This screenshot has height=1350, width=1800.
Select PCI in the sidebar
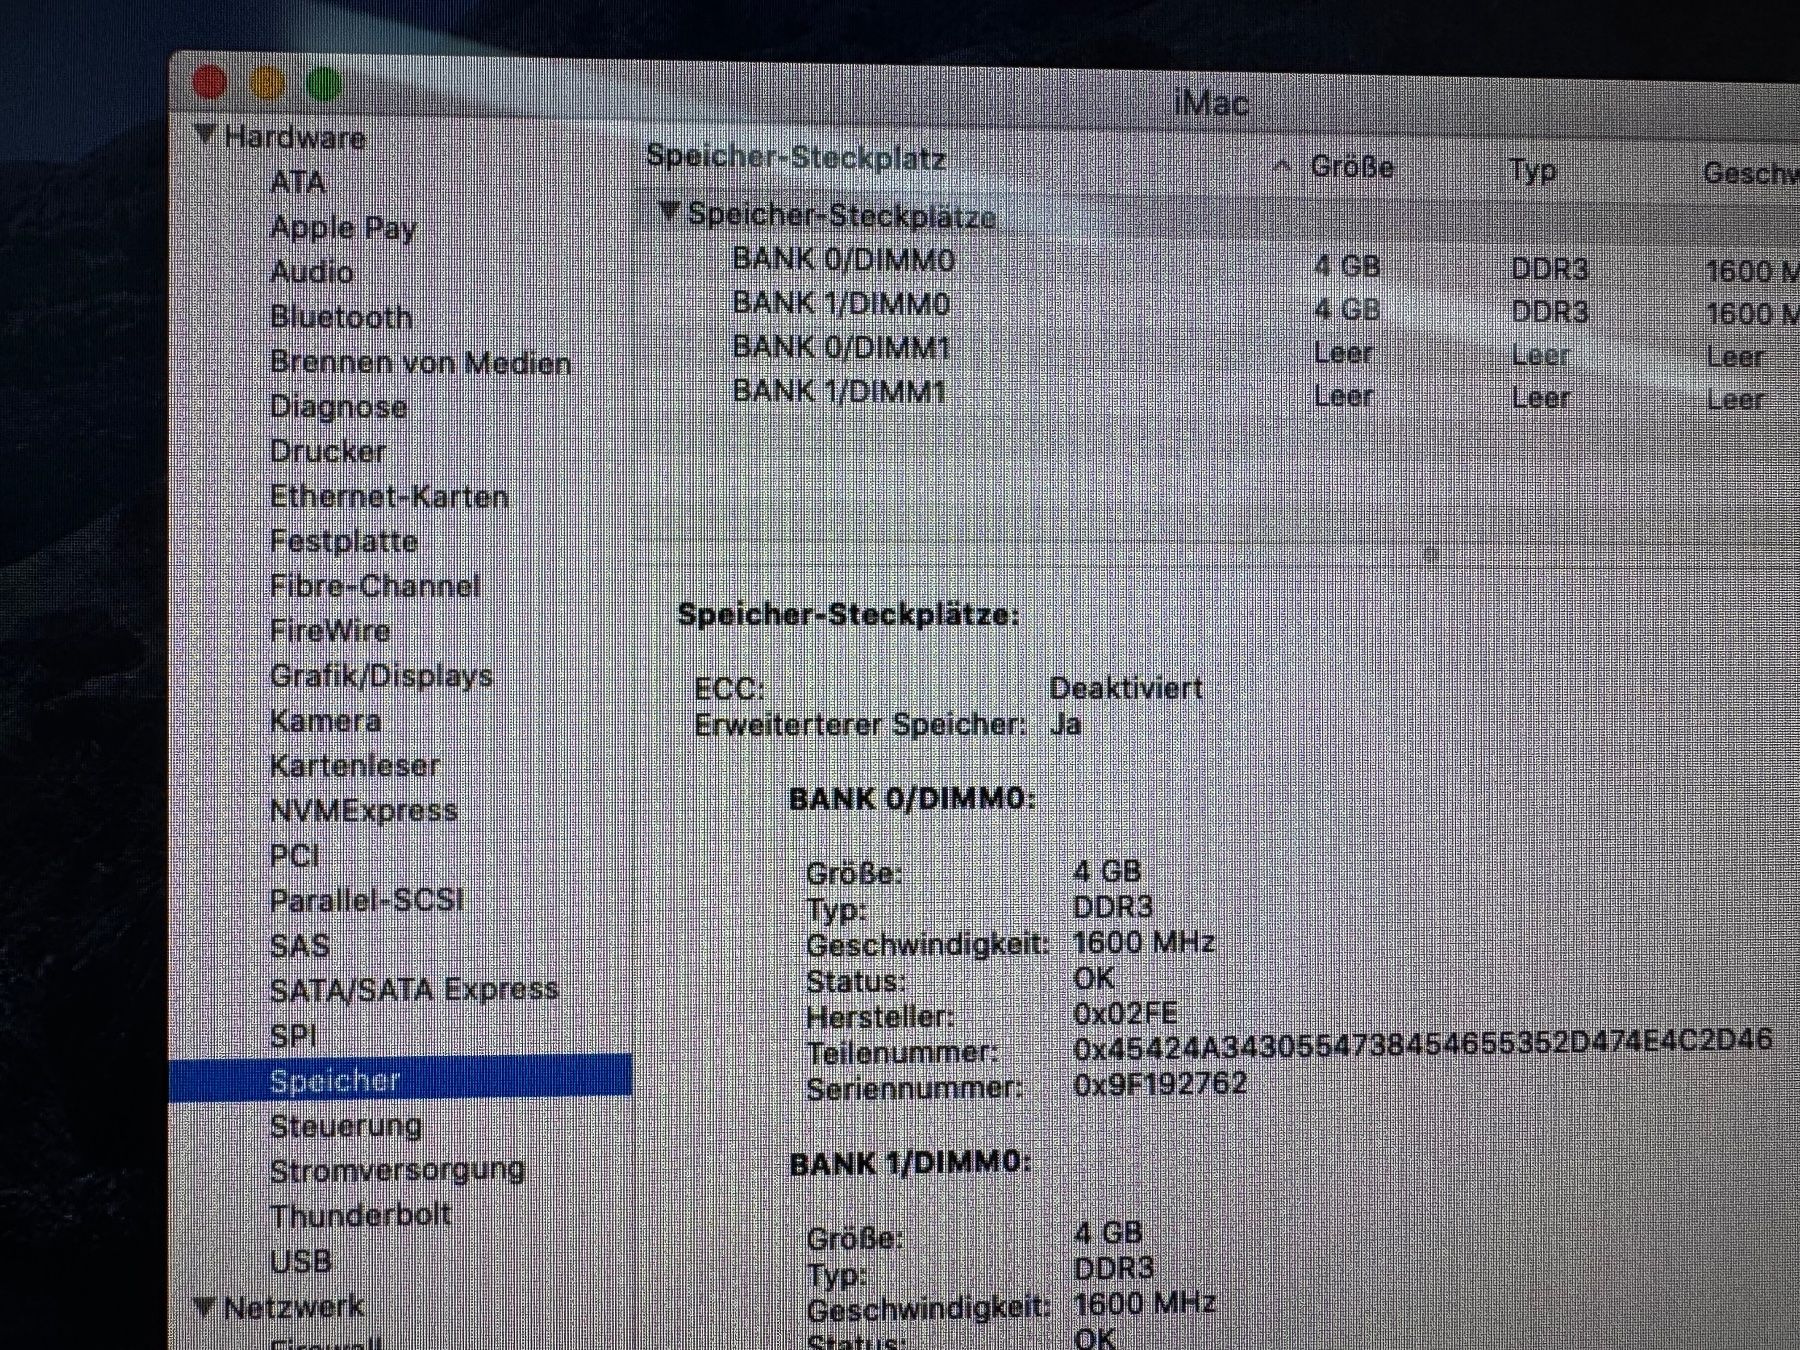point(295,855)
